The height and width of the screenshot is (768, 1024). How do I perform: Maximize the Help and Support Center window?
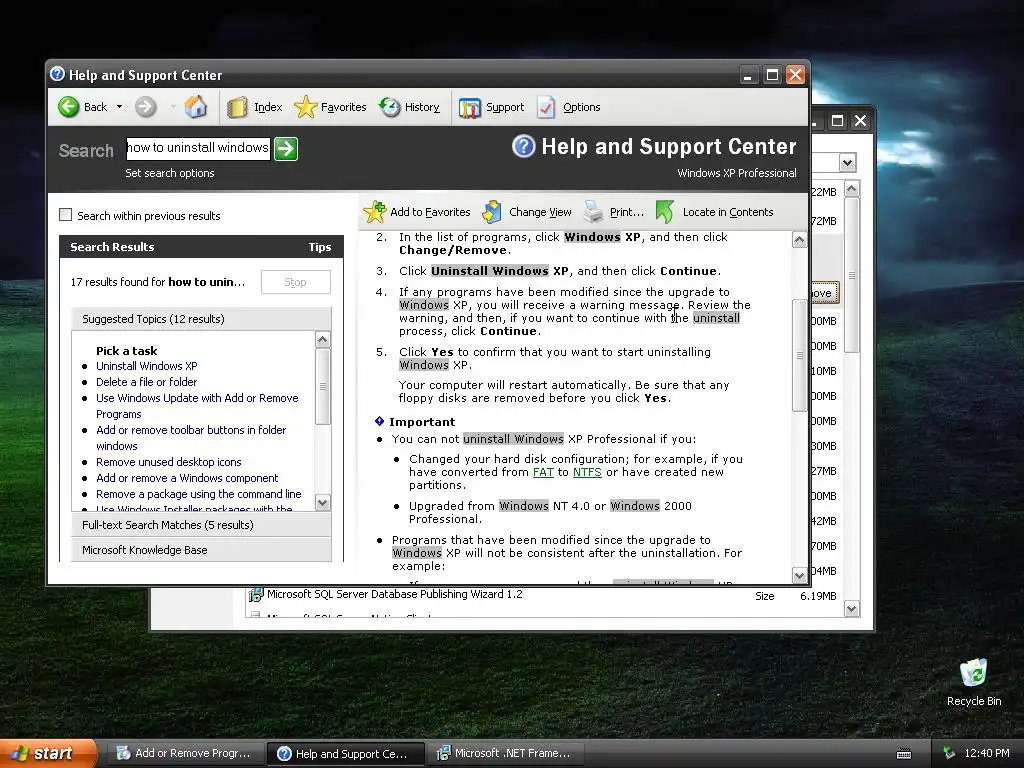pyautogui.click(x=772, y=75)
